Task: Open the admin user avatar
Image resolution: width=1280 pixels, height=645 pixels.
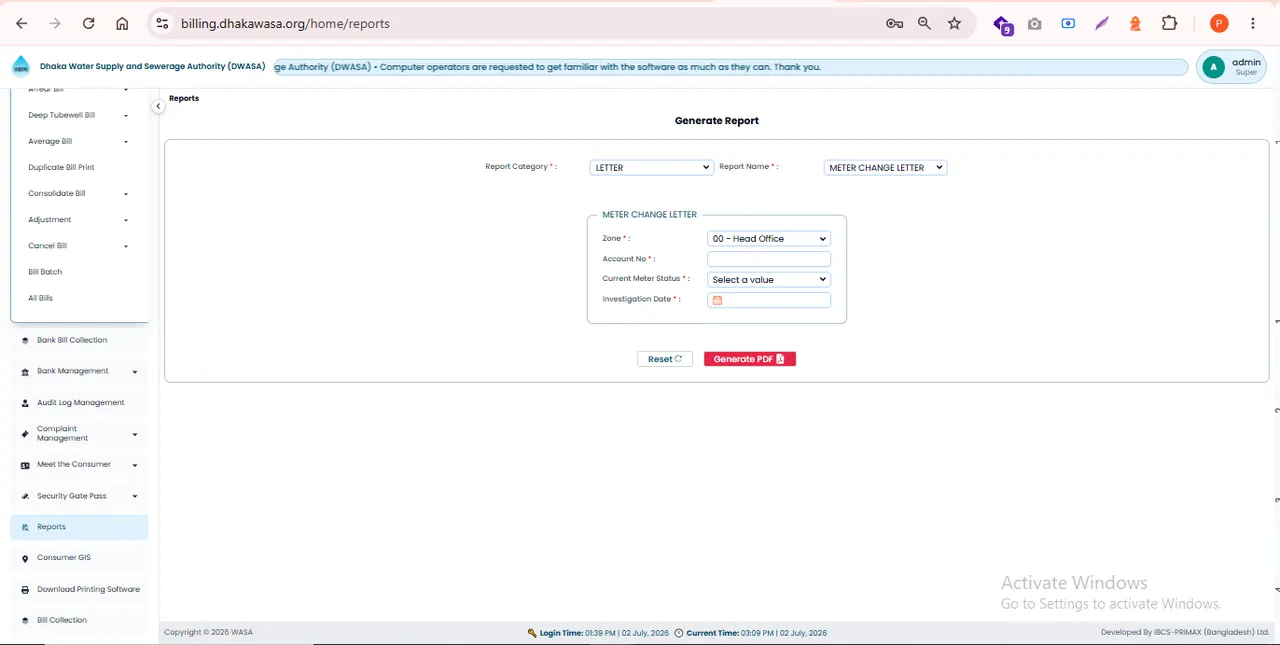Action: click(1213, 67)
